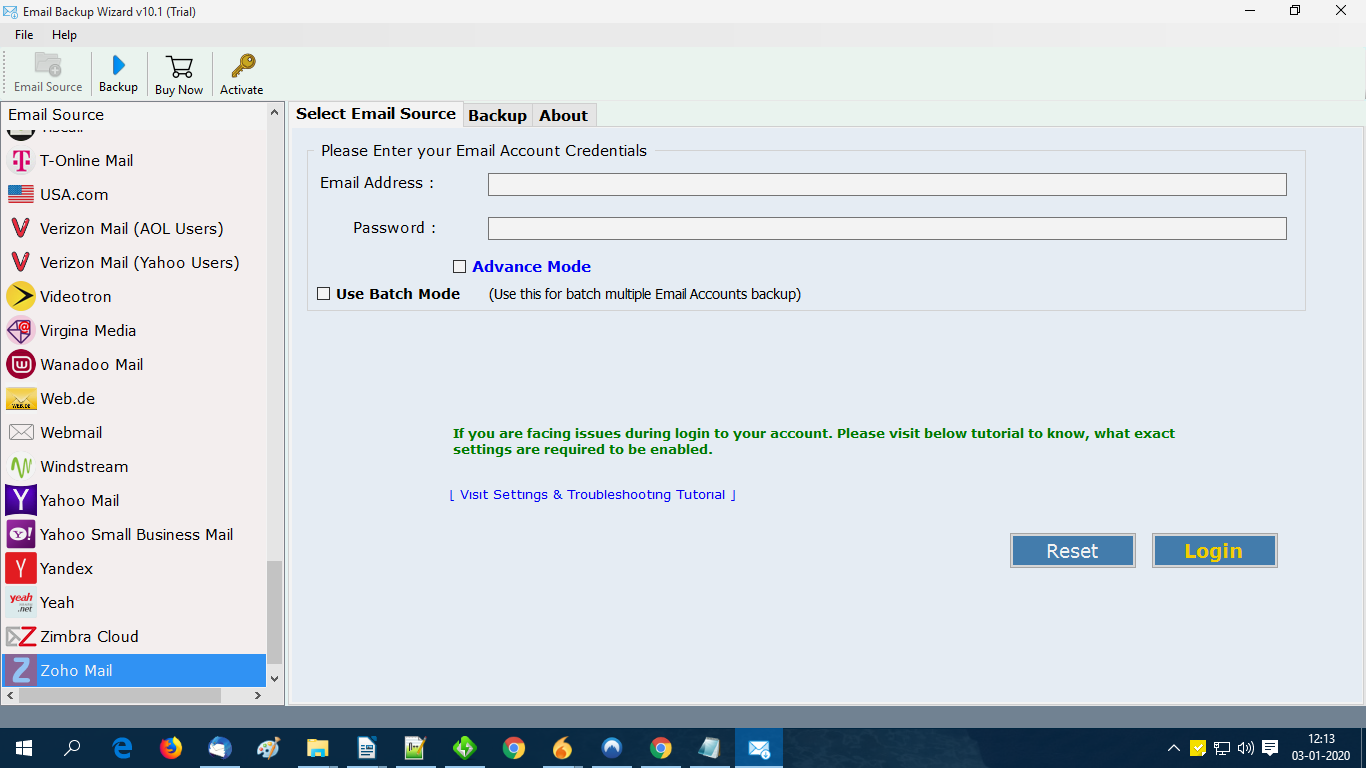Enable the Advance Mode checkbox
1366x768 pixels.
coord(460,267)
